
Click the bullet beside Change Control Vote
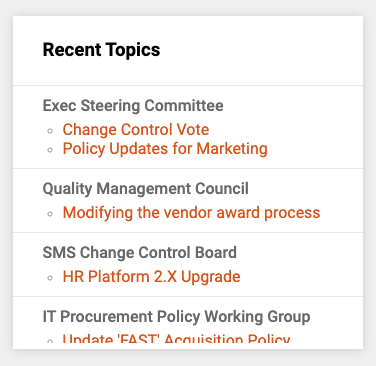(x=50, y=131)
